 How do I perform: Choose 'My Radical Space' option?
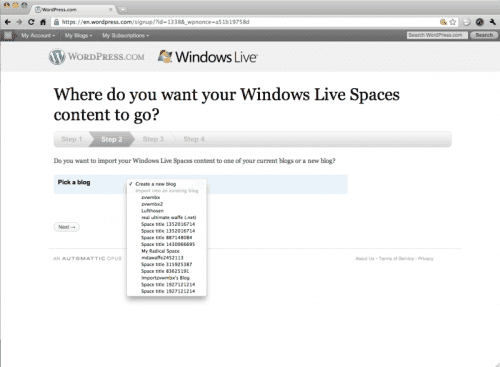click(166, 251)
